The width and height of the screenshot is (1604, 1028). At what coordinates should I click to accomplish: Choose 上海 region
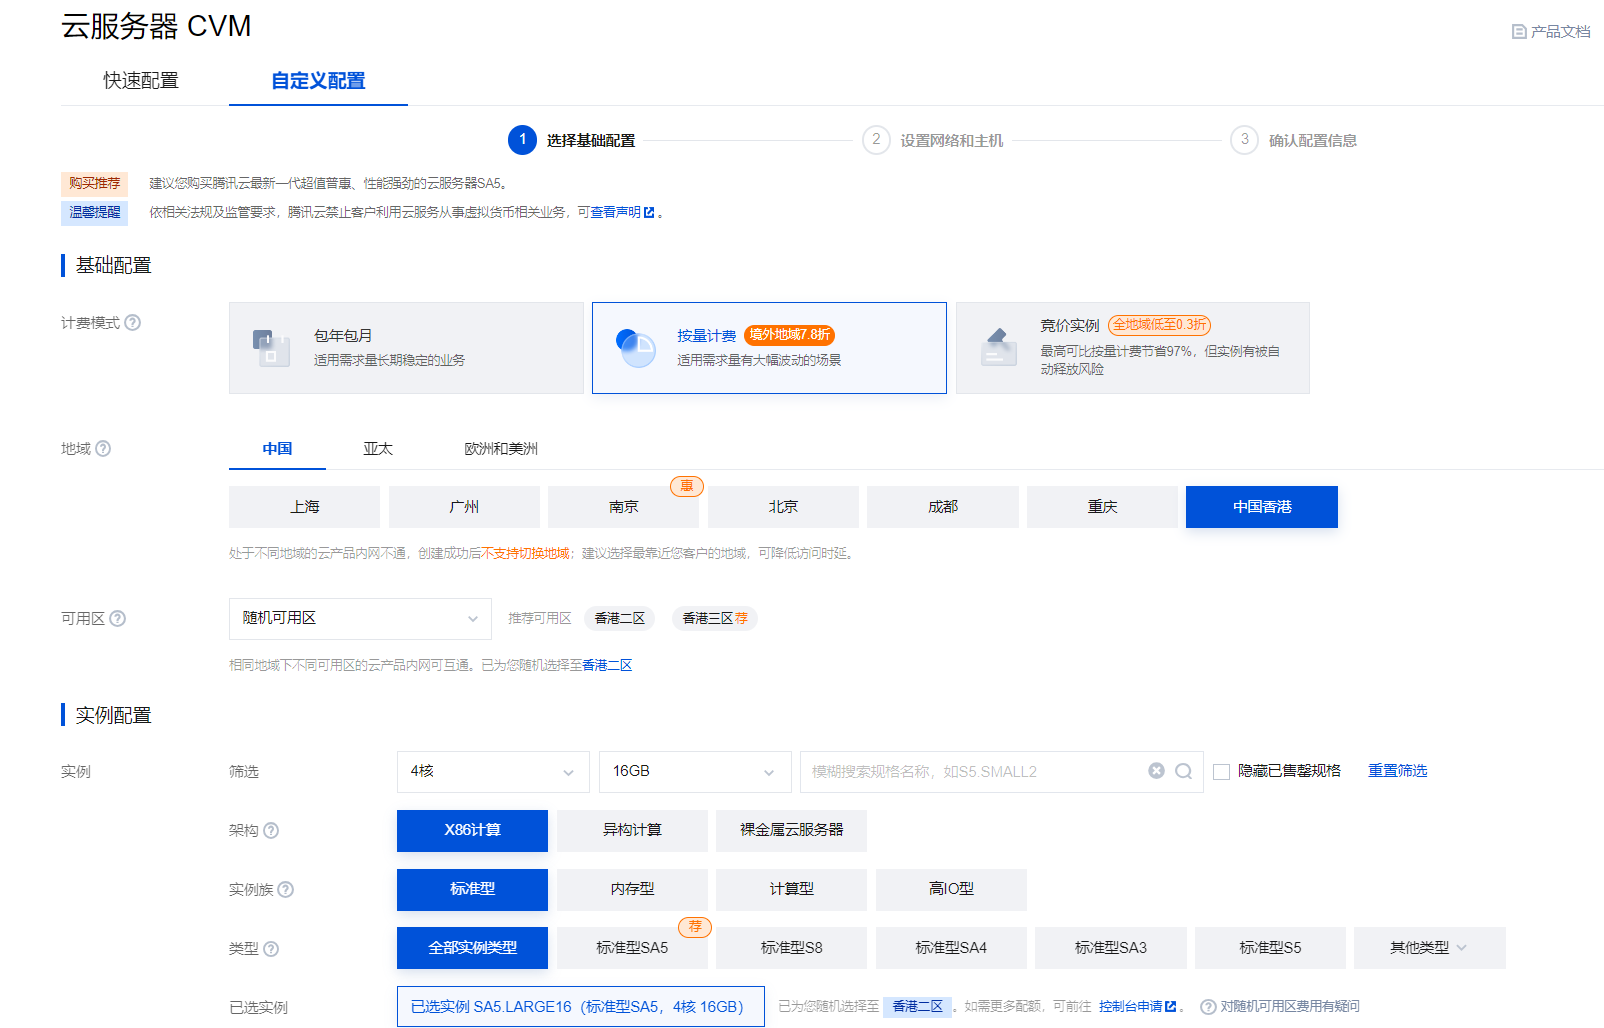(x=305, y=507)
